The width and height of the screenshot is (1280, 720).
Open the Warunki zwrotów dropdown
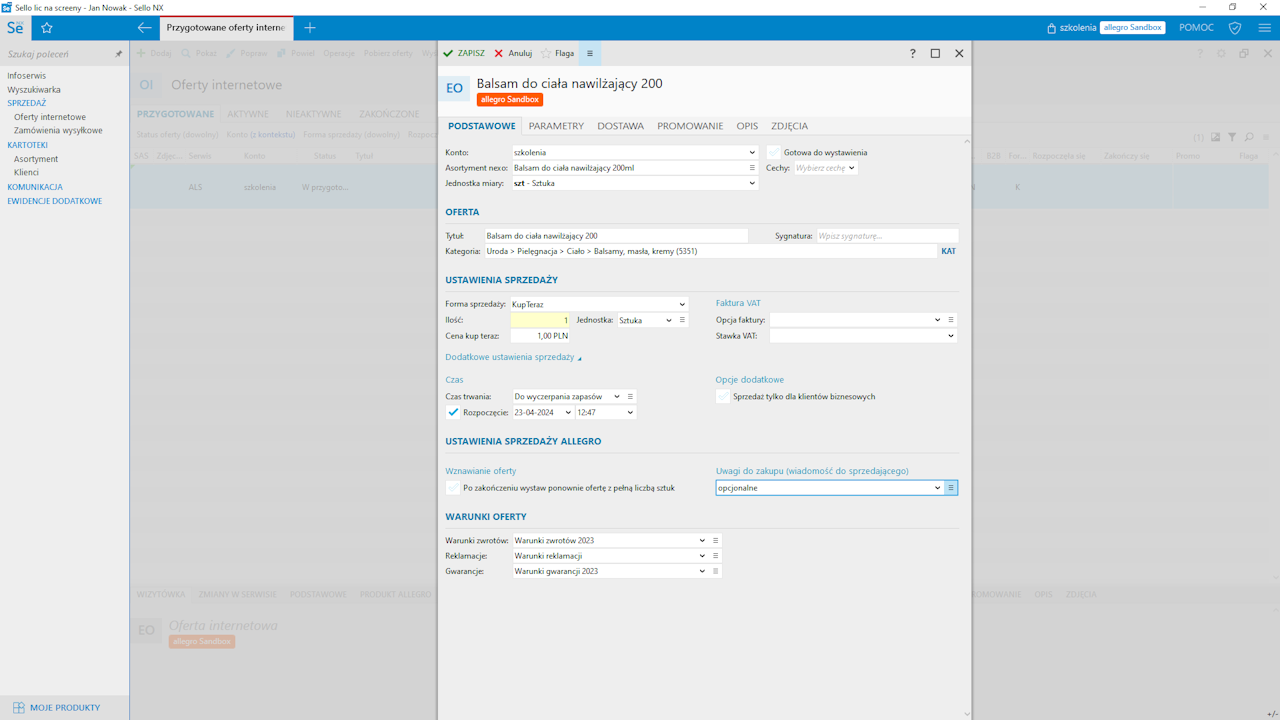click(702, 540)
